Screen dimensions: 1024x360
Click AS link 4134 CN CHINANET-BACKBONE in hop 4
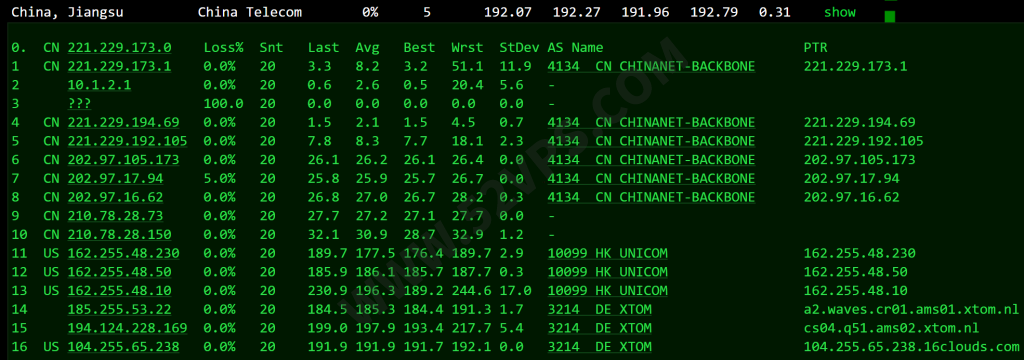(651, 122)
